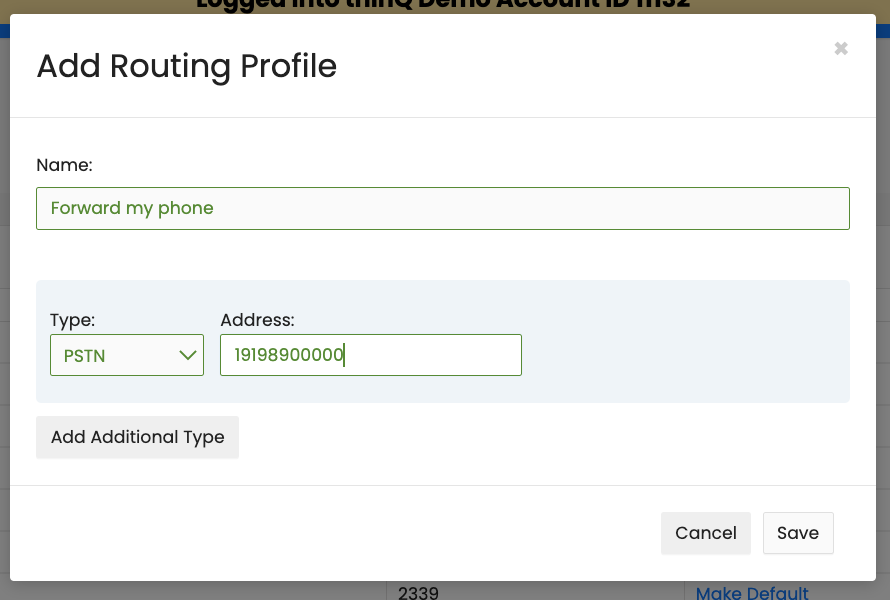Close the Add Routing Profile dialog

coord(841,49)
